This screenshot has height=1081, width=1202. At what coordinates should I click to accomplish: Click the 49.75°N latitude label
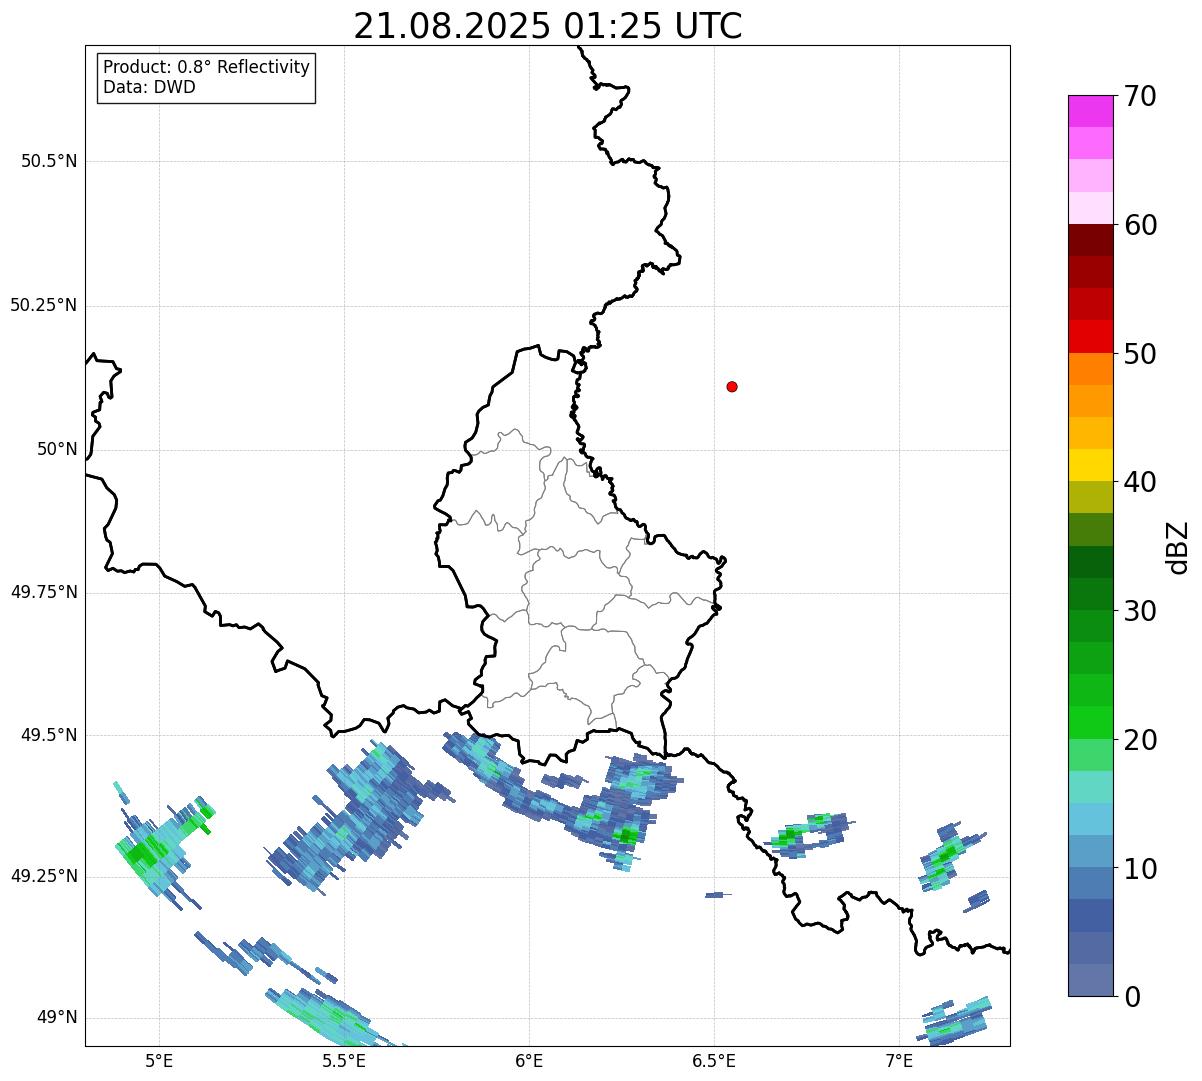point(44,592)
